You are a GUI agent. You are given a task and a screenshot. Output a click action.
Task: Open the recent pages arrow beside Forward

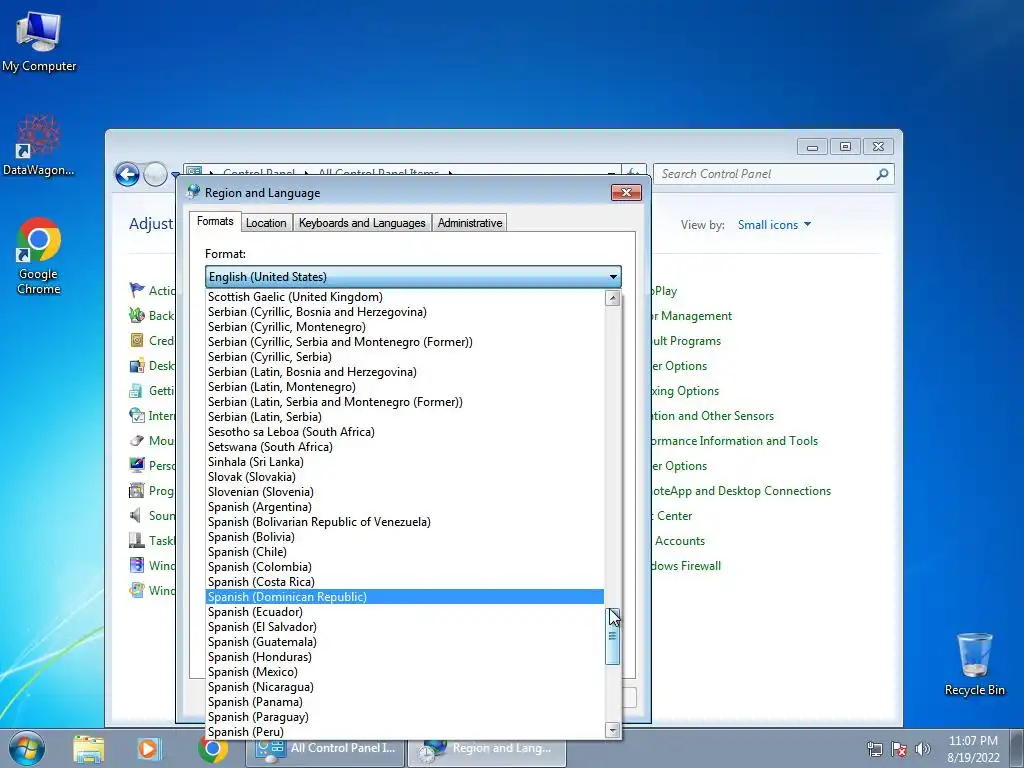coord(175,175)
